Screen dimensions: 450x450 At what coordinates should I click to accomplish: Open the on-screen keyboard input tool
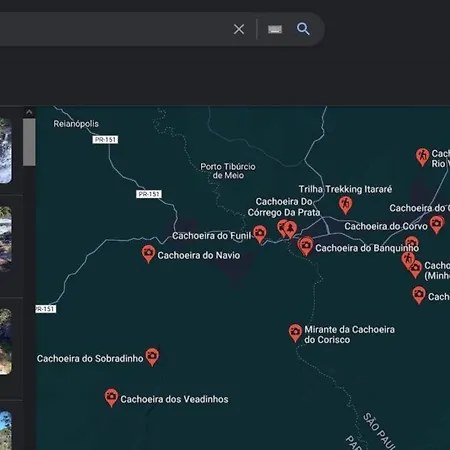tap(275, 29)
